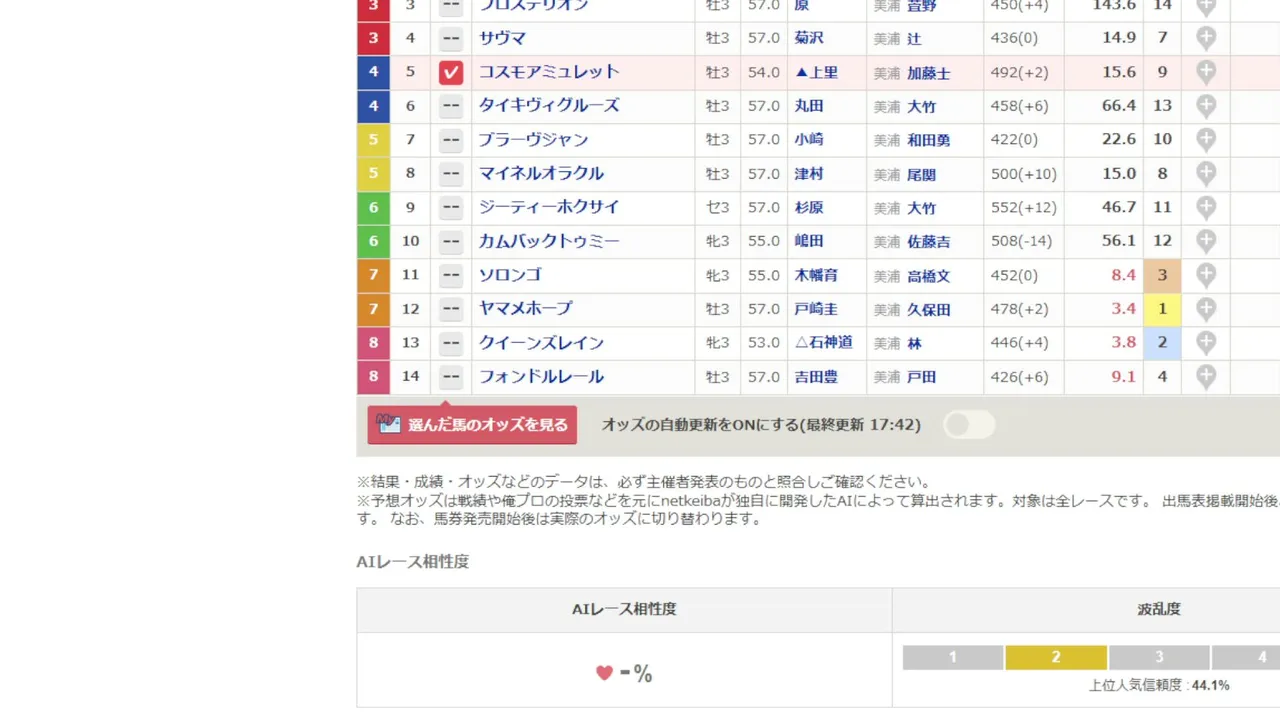Open horse page for ジーティーホクサイ
This screenshot has width=1280, height=720.
pos(549,207)
